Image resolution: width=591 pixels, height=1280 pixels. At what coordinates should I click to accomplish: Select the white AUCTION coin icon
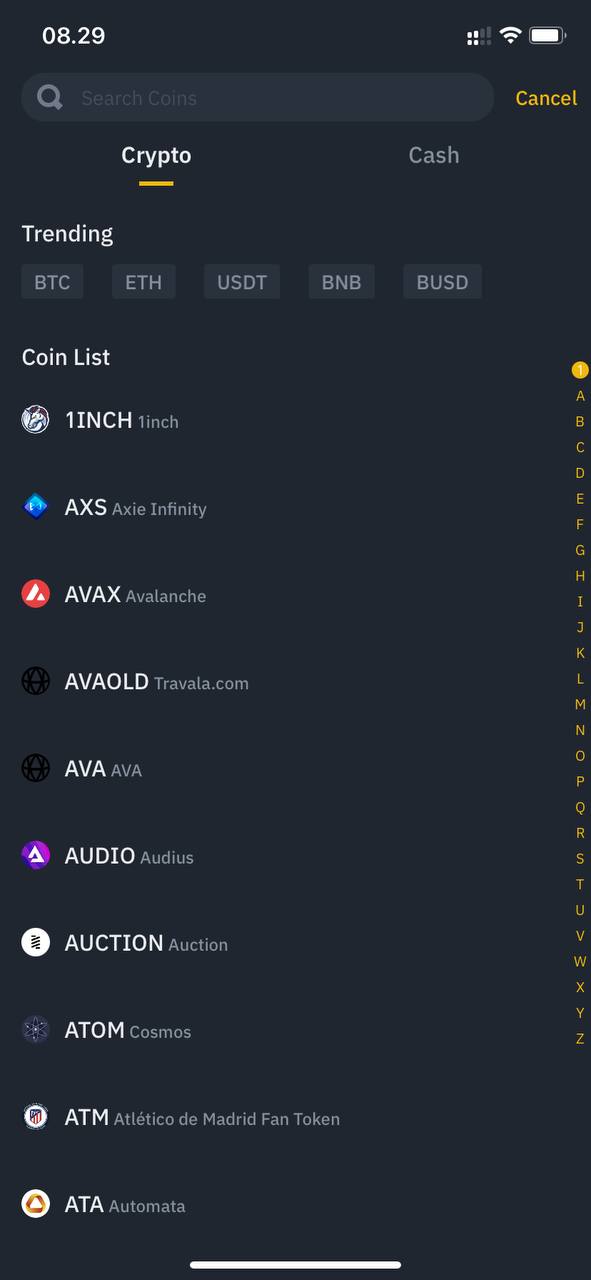(x=35, y=942)
